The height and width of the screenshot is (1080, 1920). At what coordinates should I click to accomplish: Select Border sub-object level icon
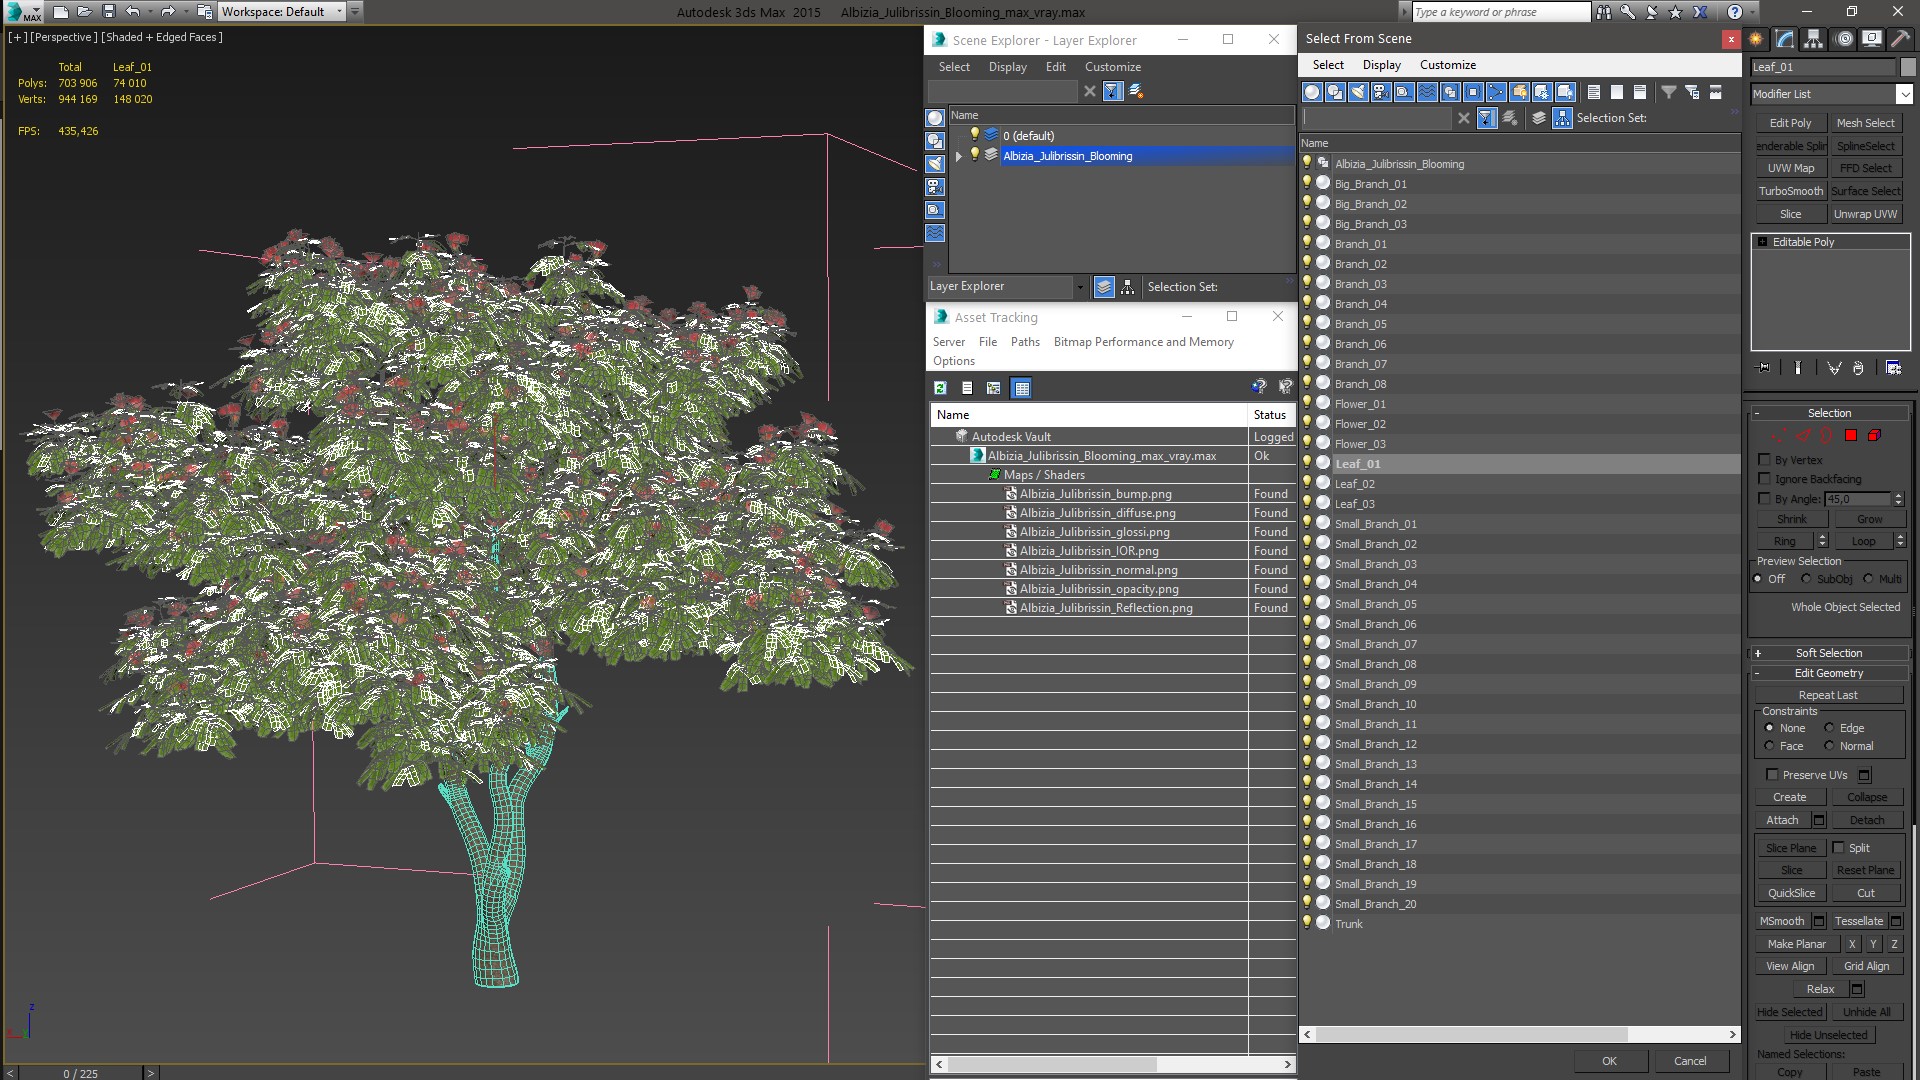click(x=1827, y=435)
